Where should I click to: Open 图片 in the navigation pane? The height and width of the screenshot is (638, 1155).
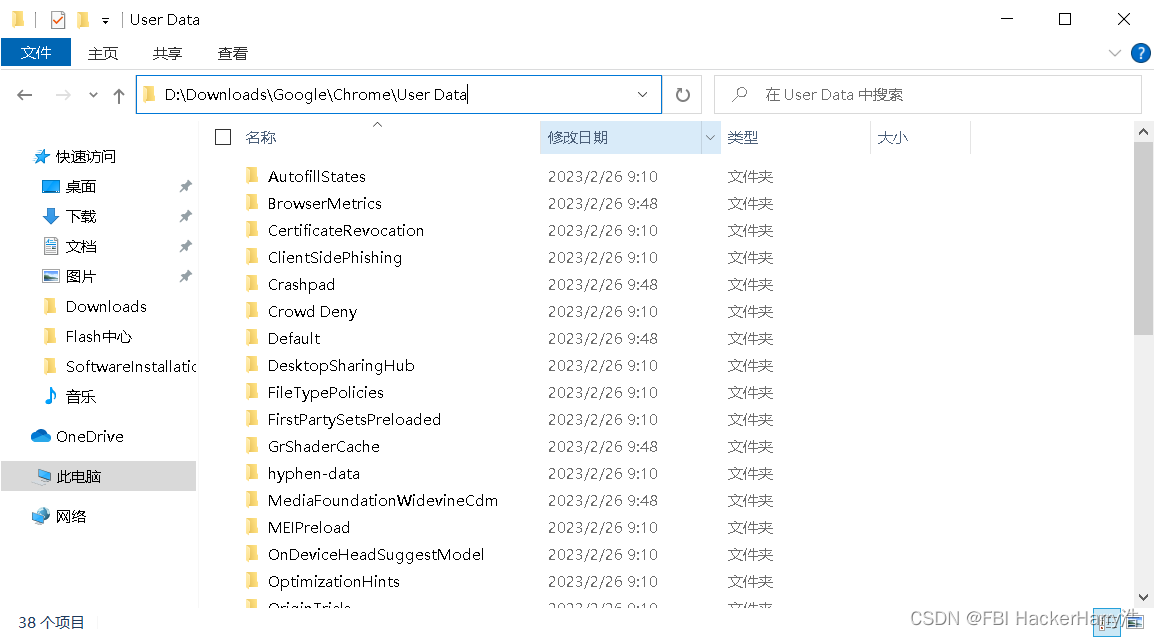[x=81, y=276]
